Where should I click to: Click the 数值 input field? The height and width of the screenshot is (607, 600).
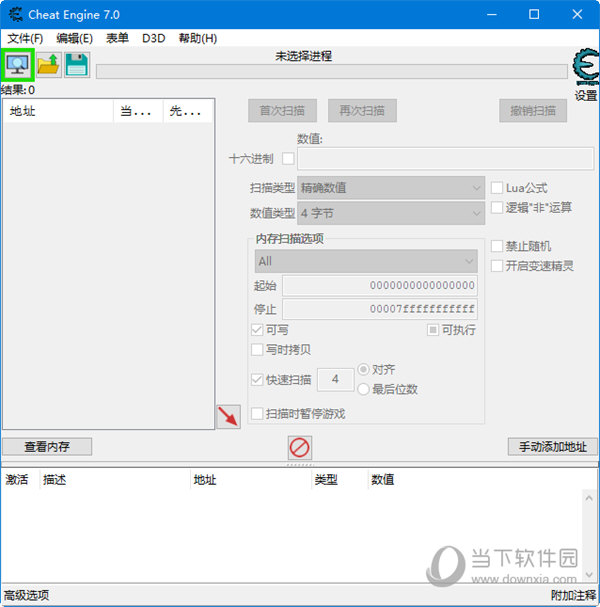point(445,158)
